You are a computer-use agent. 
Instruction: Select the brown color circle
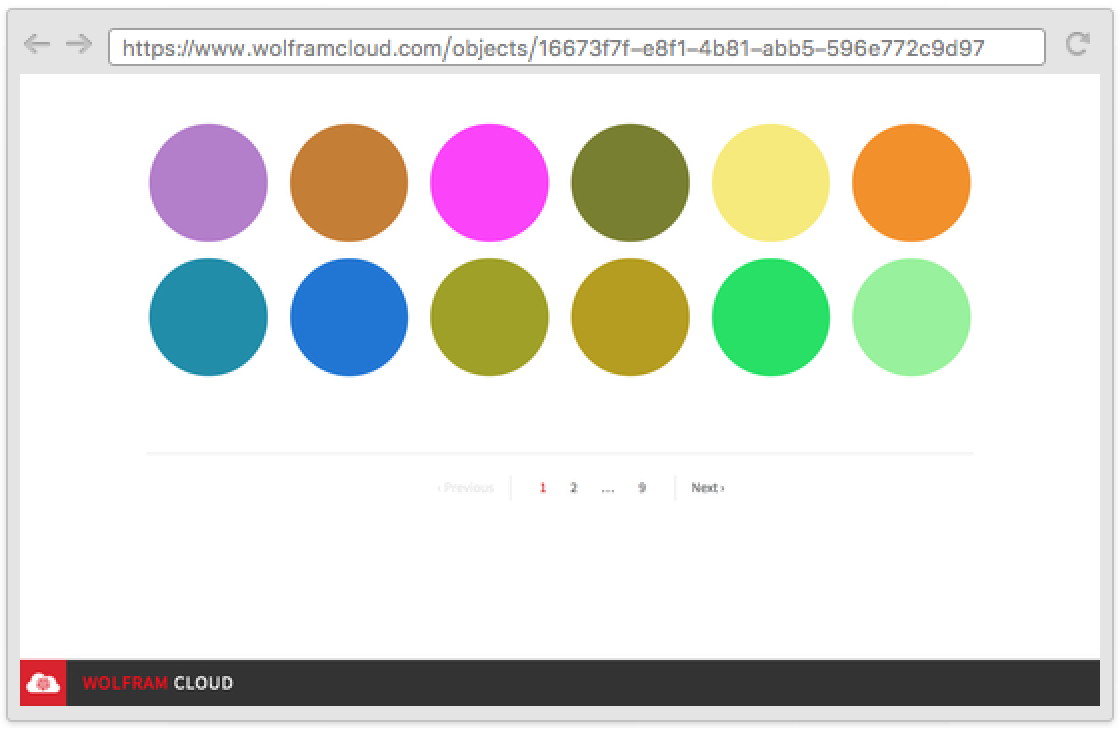[349, 183]
